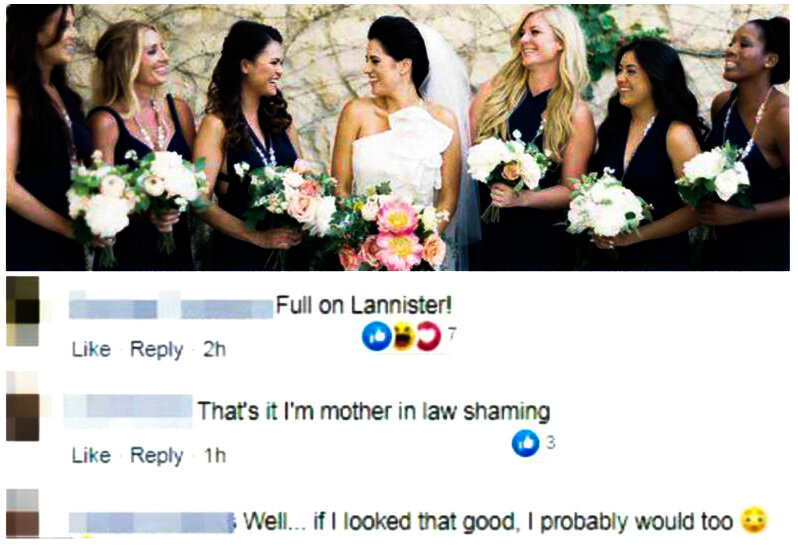Viewport: 798px width, 545px height.
Task: Click the yellow laughing reaction emoji
Action: pyautogui.click(x=403, y=336)
